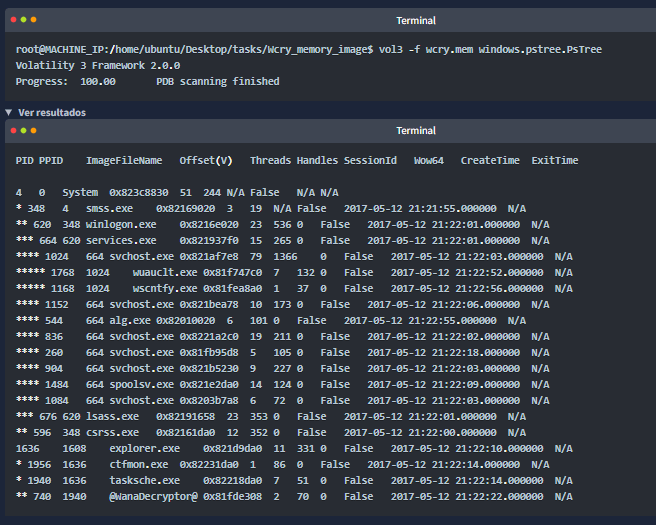The image size is (656, 525).
Task: Click the lsass.exe process name
Action: coord(112,417)
